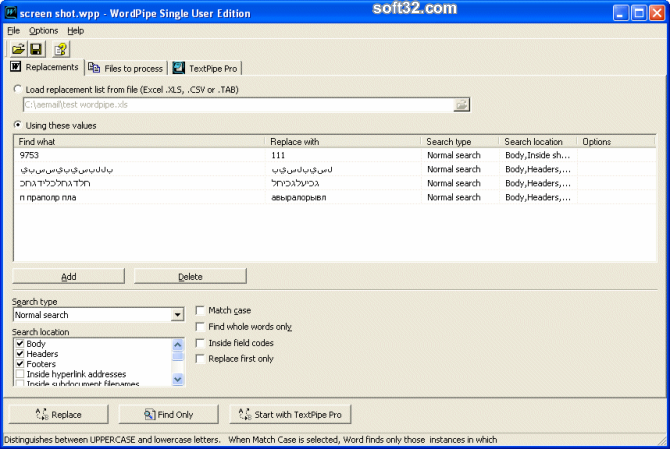Save the file with the floppy disk icon
The height and width of the screenshot is (449, 670).
point(37,49)
